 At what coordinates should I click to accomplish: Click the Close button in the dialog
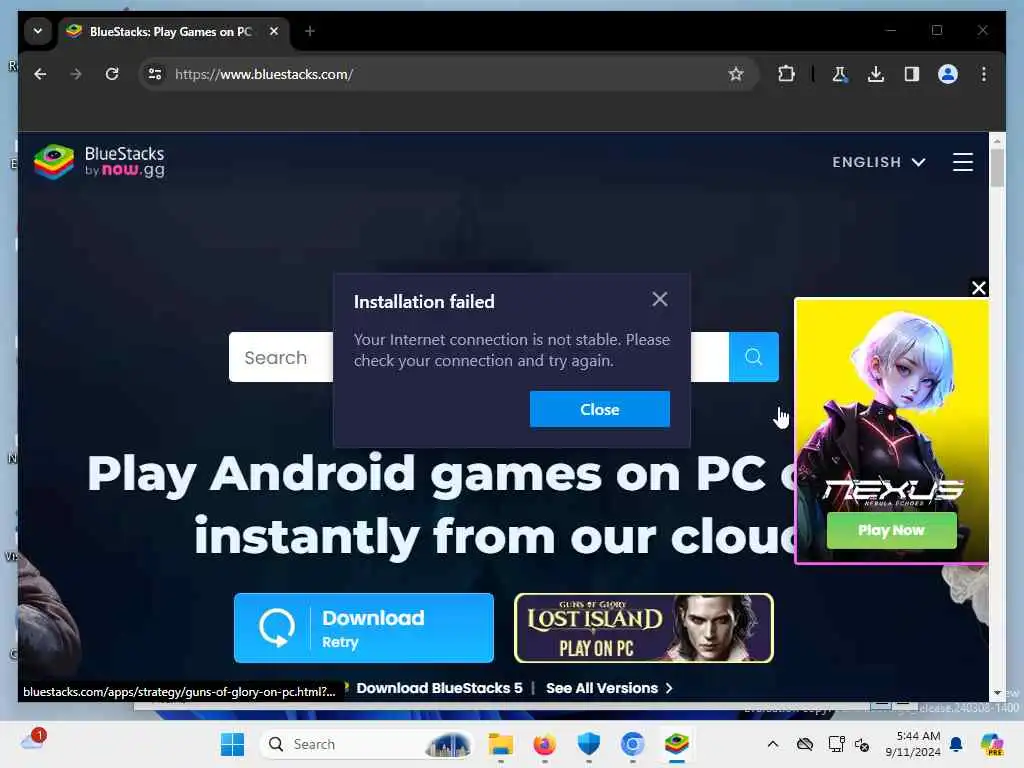coord(600,409)
